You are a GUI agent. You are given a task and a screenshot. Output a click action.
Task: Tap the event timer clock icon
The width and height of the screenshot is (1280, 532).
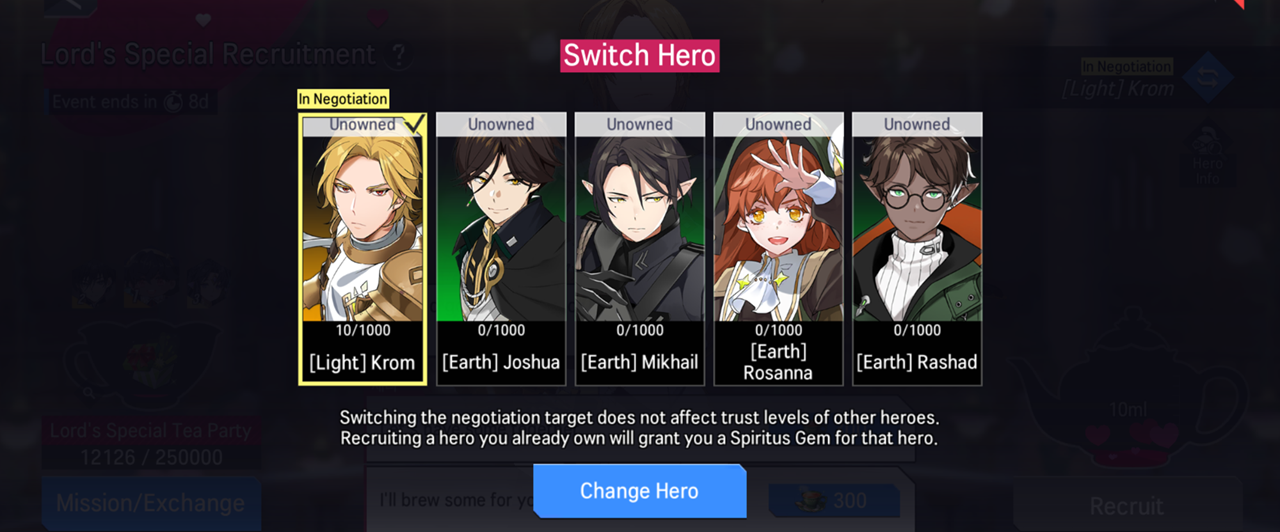[172, 101]
